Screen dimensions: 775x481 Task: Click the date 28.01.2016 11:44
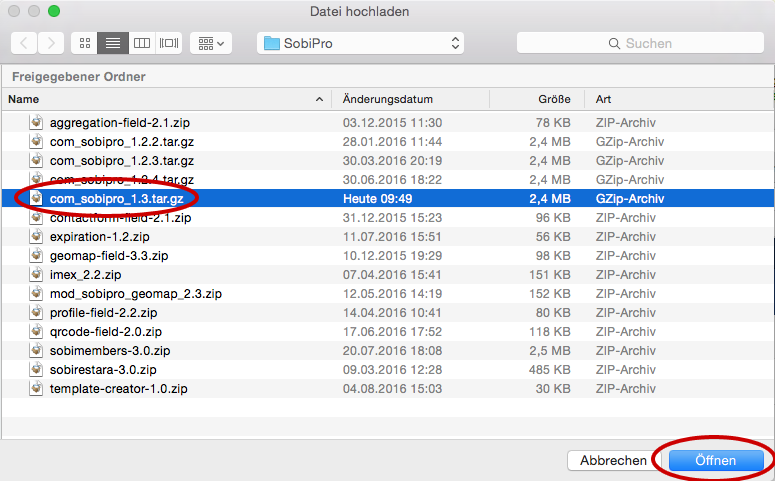392,142
